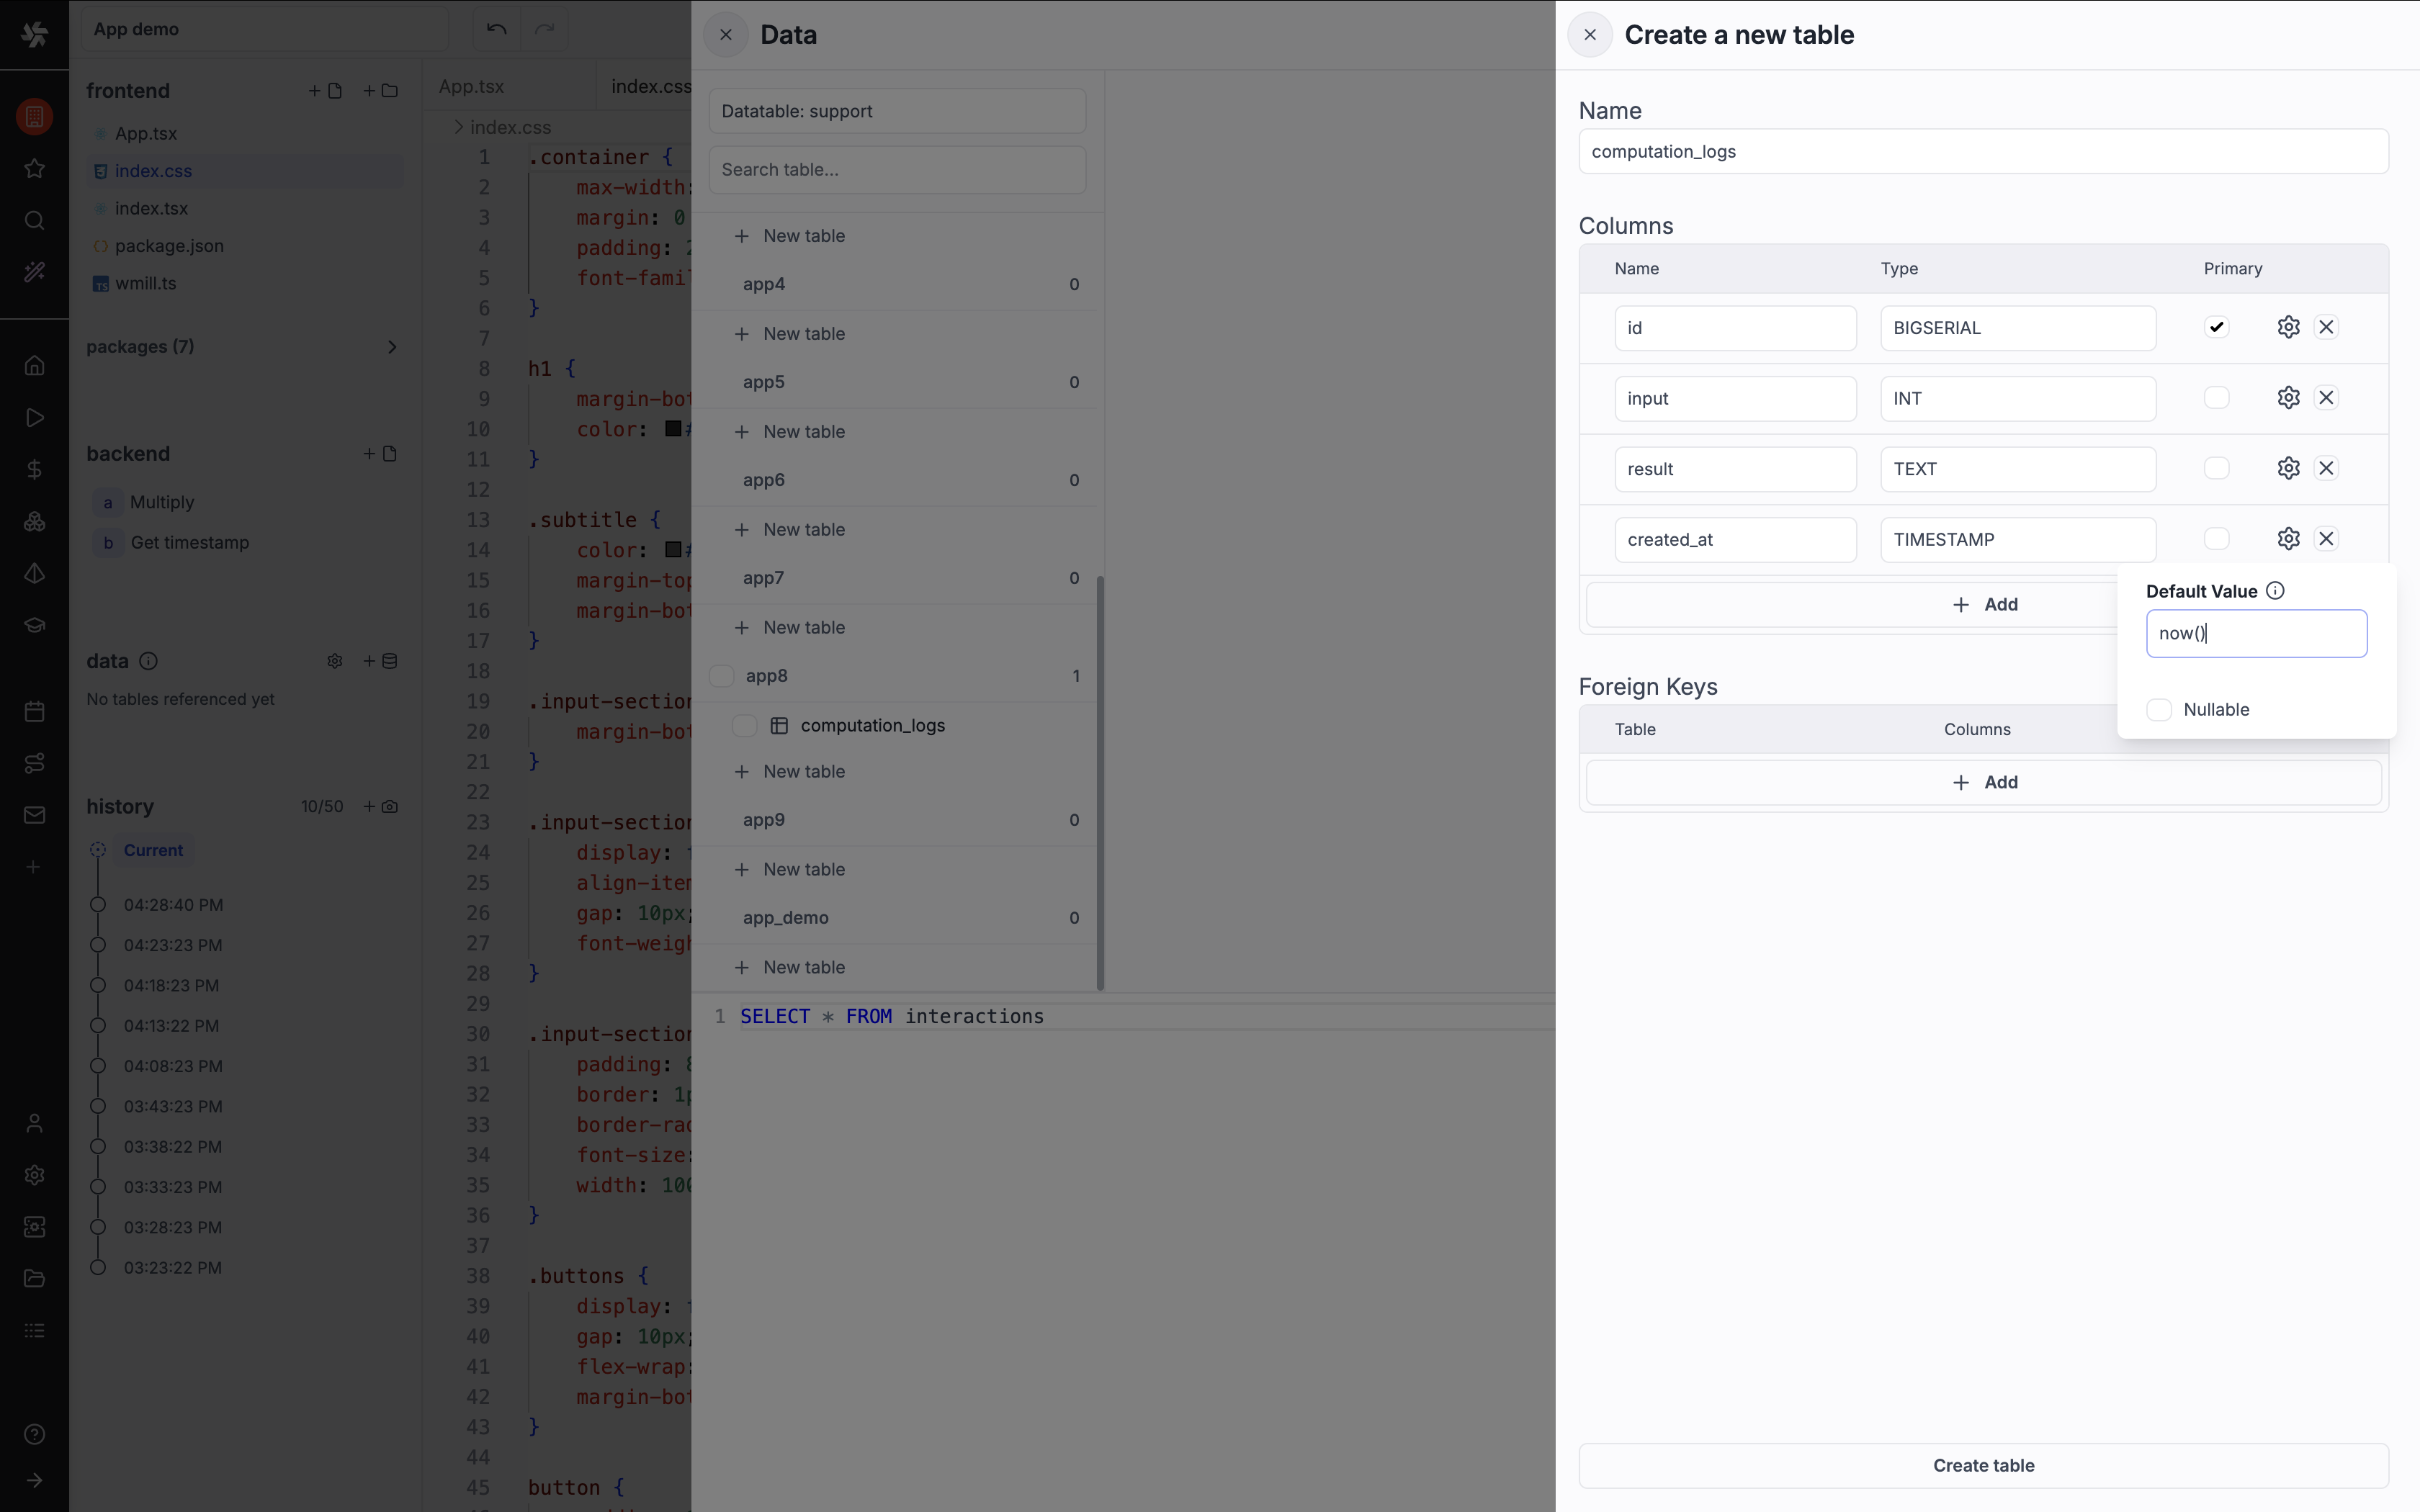Expand the packages (7) section
The image size is (2420, 1512).
click(393, 347)
